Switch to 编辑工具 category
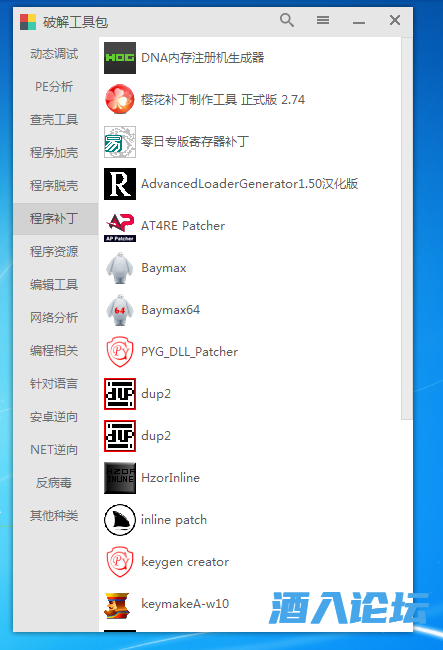Image resolution: width=443 pixels, height=650 pixels. [x=54, y=285]
